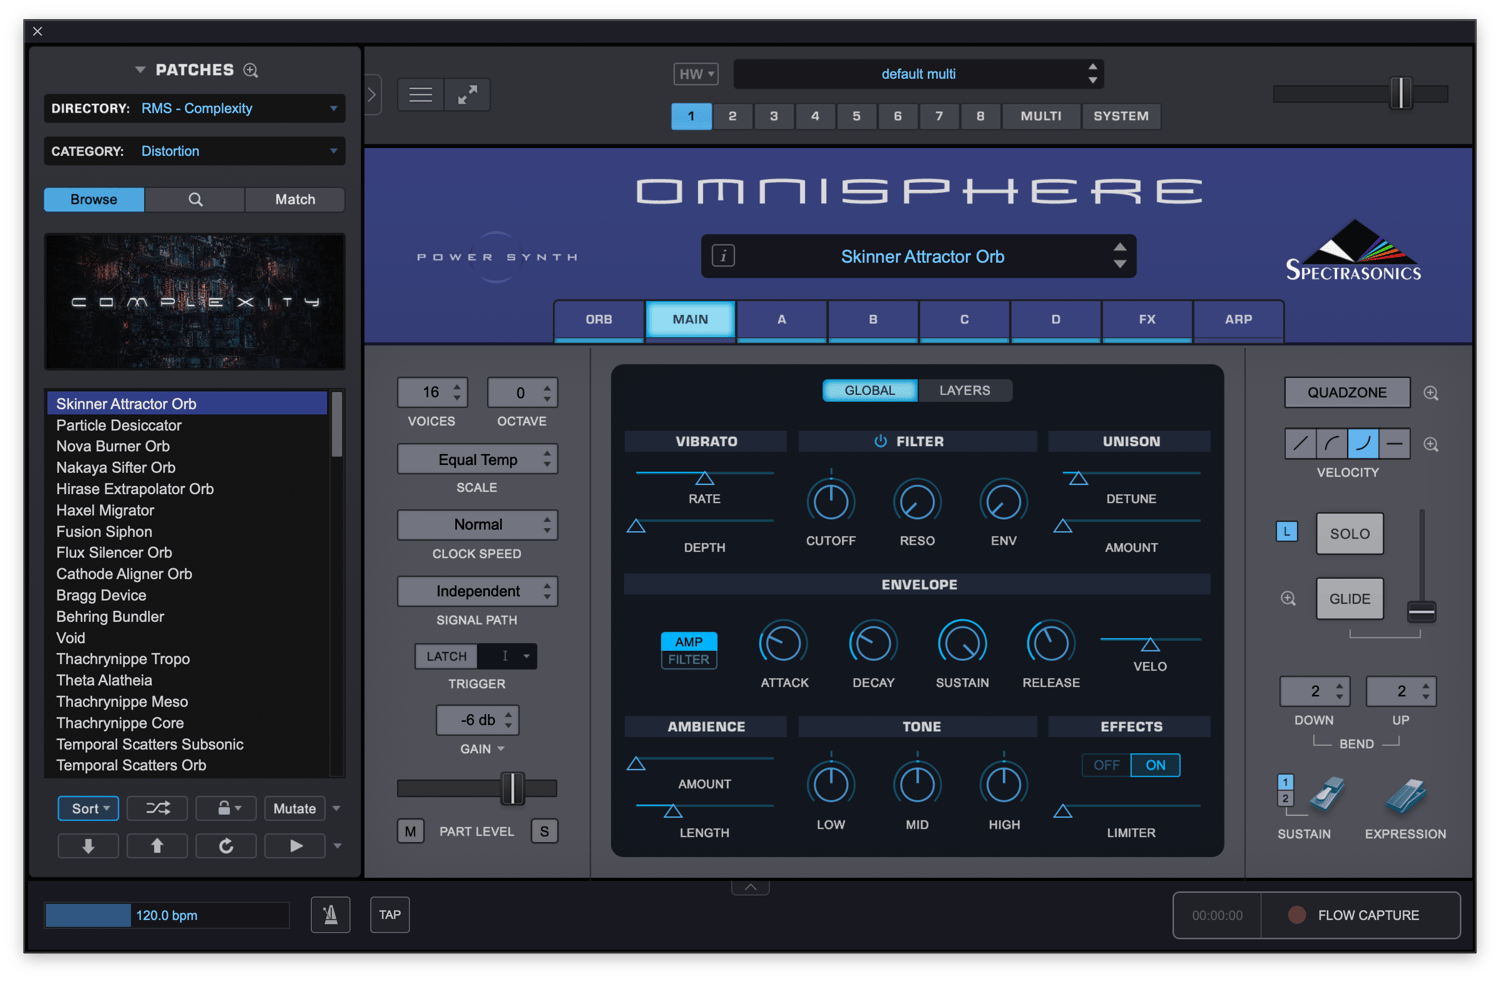Screen dimensions: 1500x981
Task: Click the Mutate button
Action: point(295,808)
